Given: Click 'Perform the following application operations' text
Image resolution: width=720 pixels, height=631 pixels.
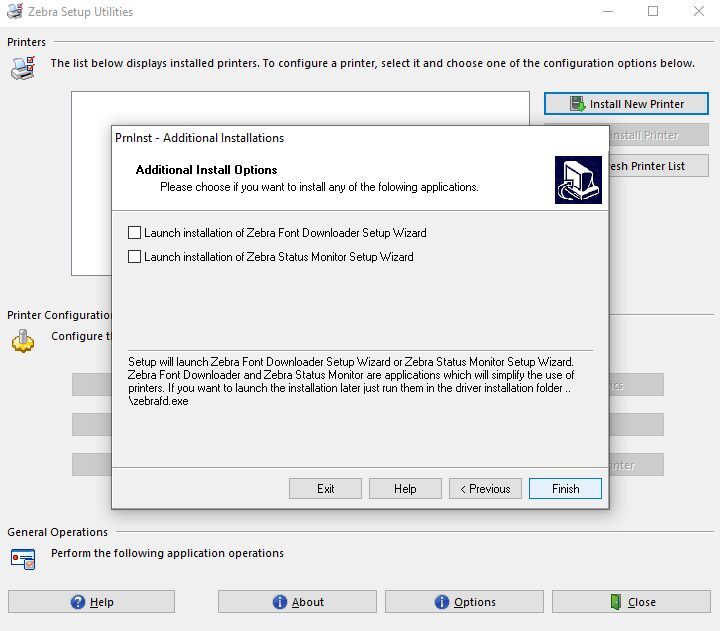Looking at the screenshot, I should point(167,553).
